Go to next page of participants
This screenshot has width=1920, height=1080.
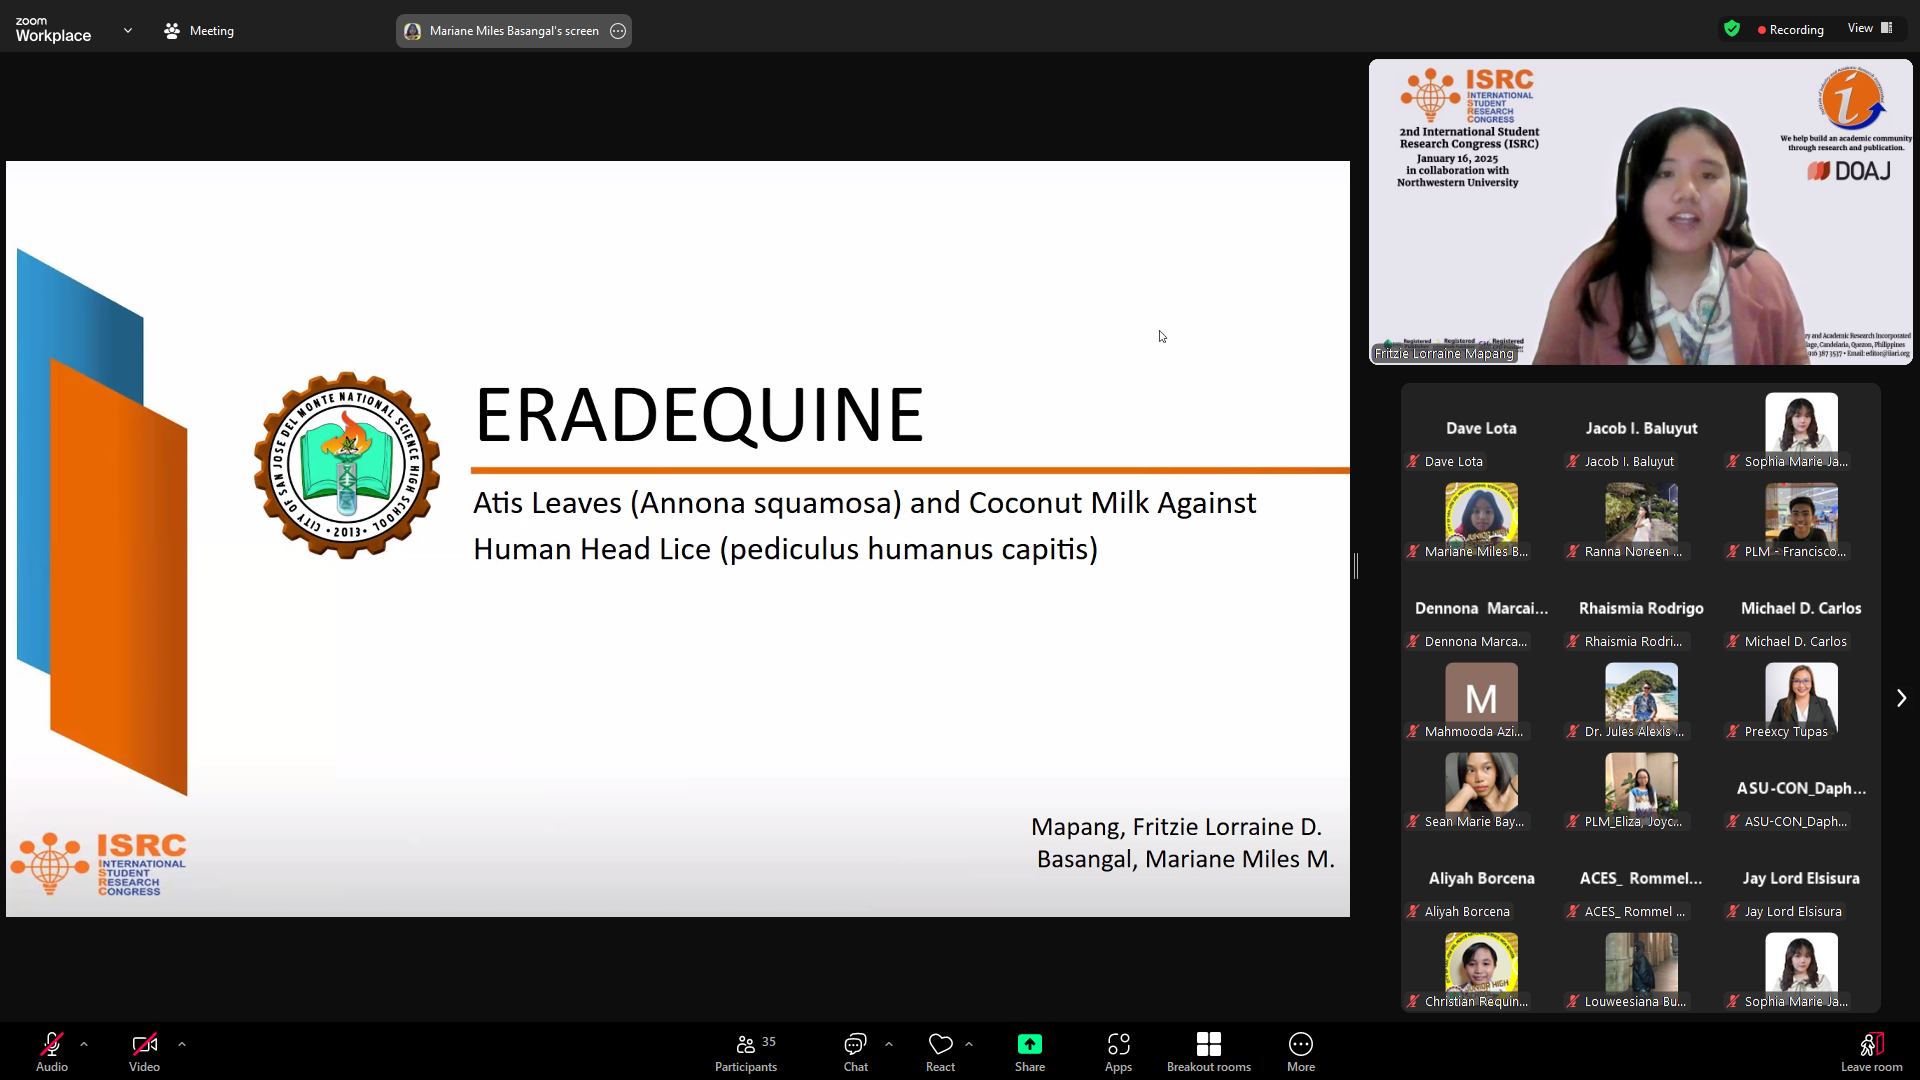1901,698
